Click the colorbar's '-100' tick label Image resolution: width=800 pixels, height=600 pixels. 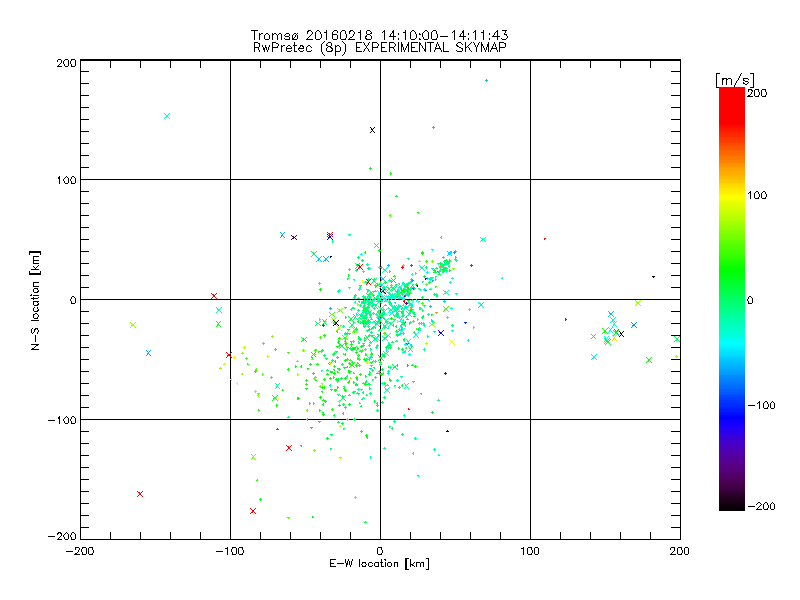761,406
